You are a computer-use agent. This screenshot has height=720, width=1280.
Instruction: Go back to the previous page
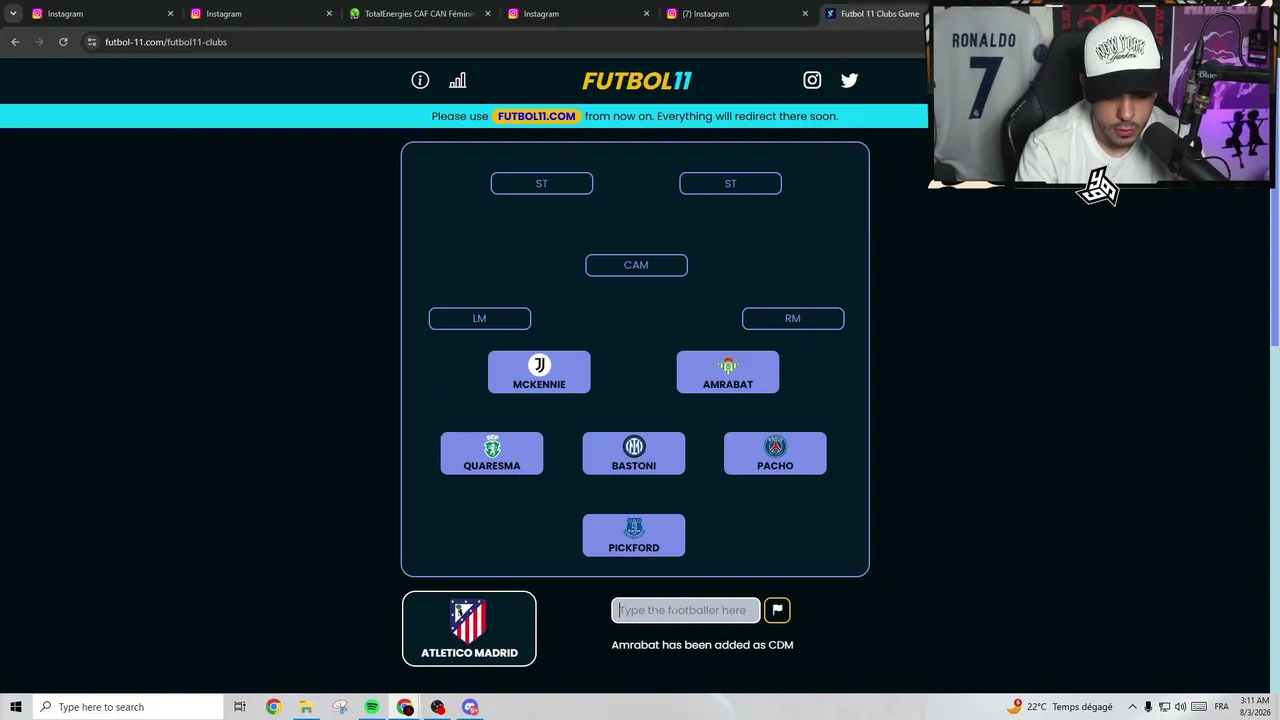[15, 42]
